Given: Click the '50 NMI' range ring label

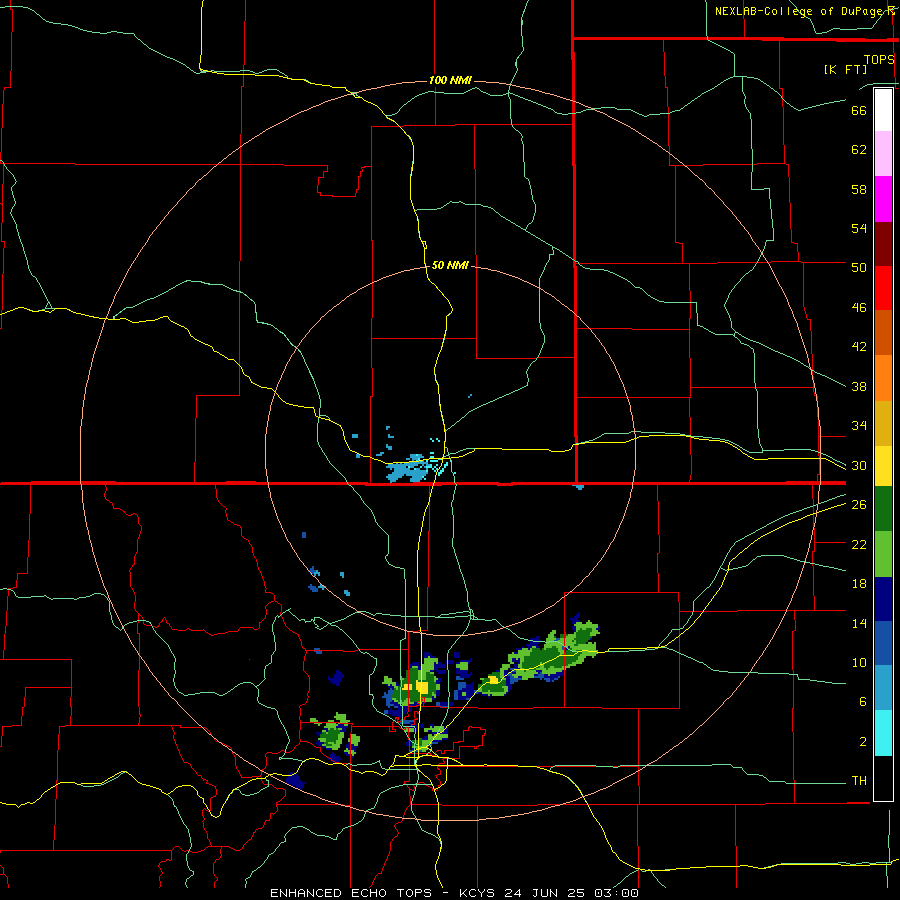Looking at the screenshot, I should click(450, 265).
